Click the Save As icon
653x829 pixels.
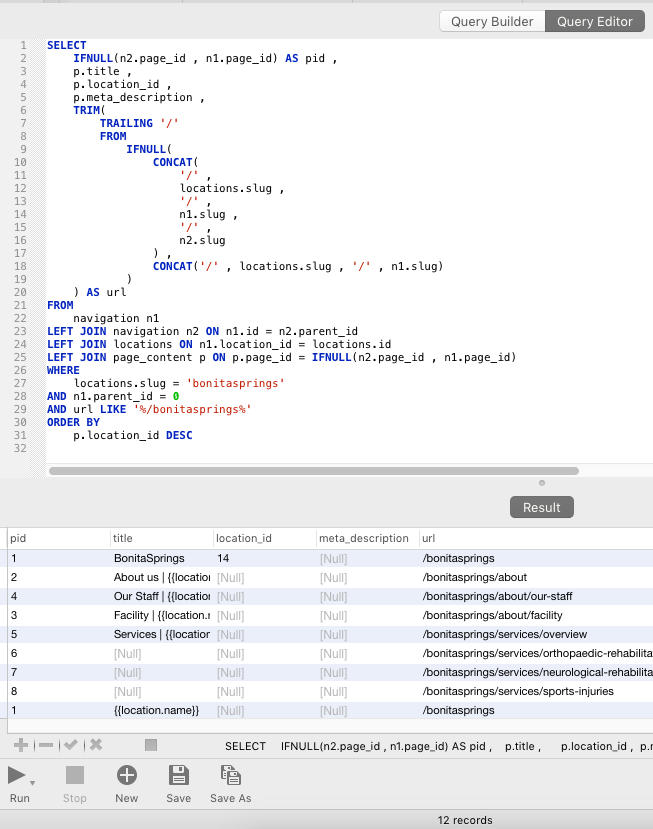(231, 775)
